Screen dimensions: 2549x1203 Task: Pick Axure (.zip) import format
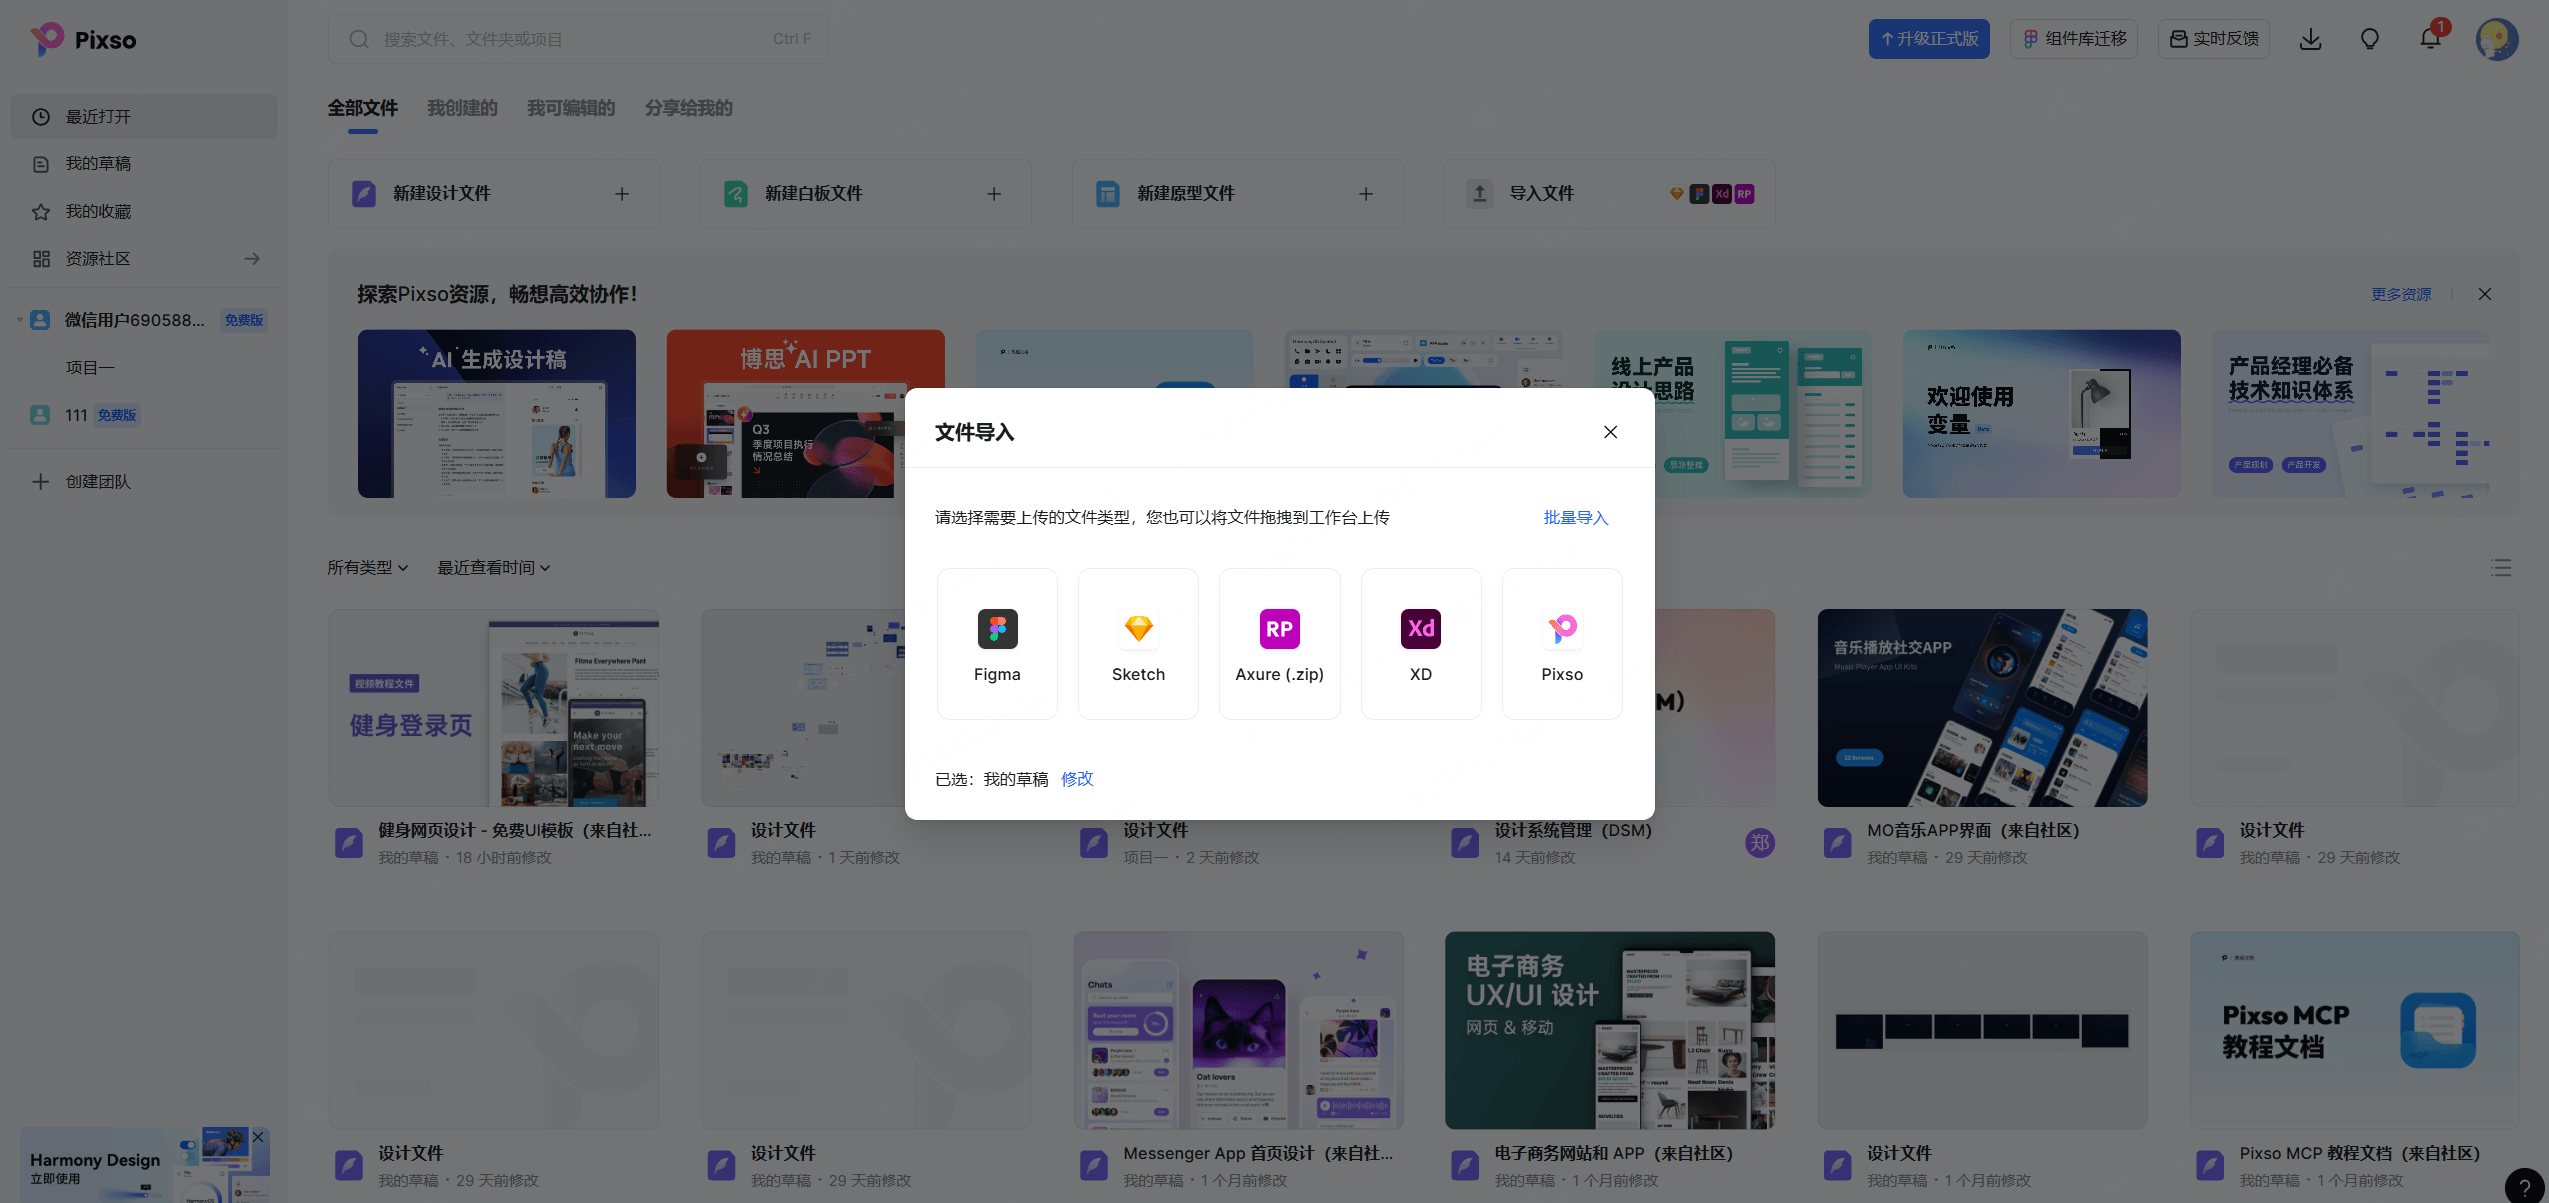(1279, 643)
